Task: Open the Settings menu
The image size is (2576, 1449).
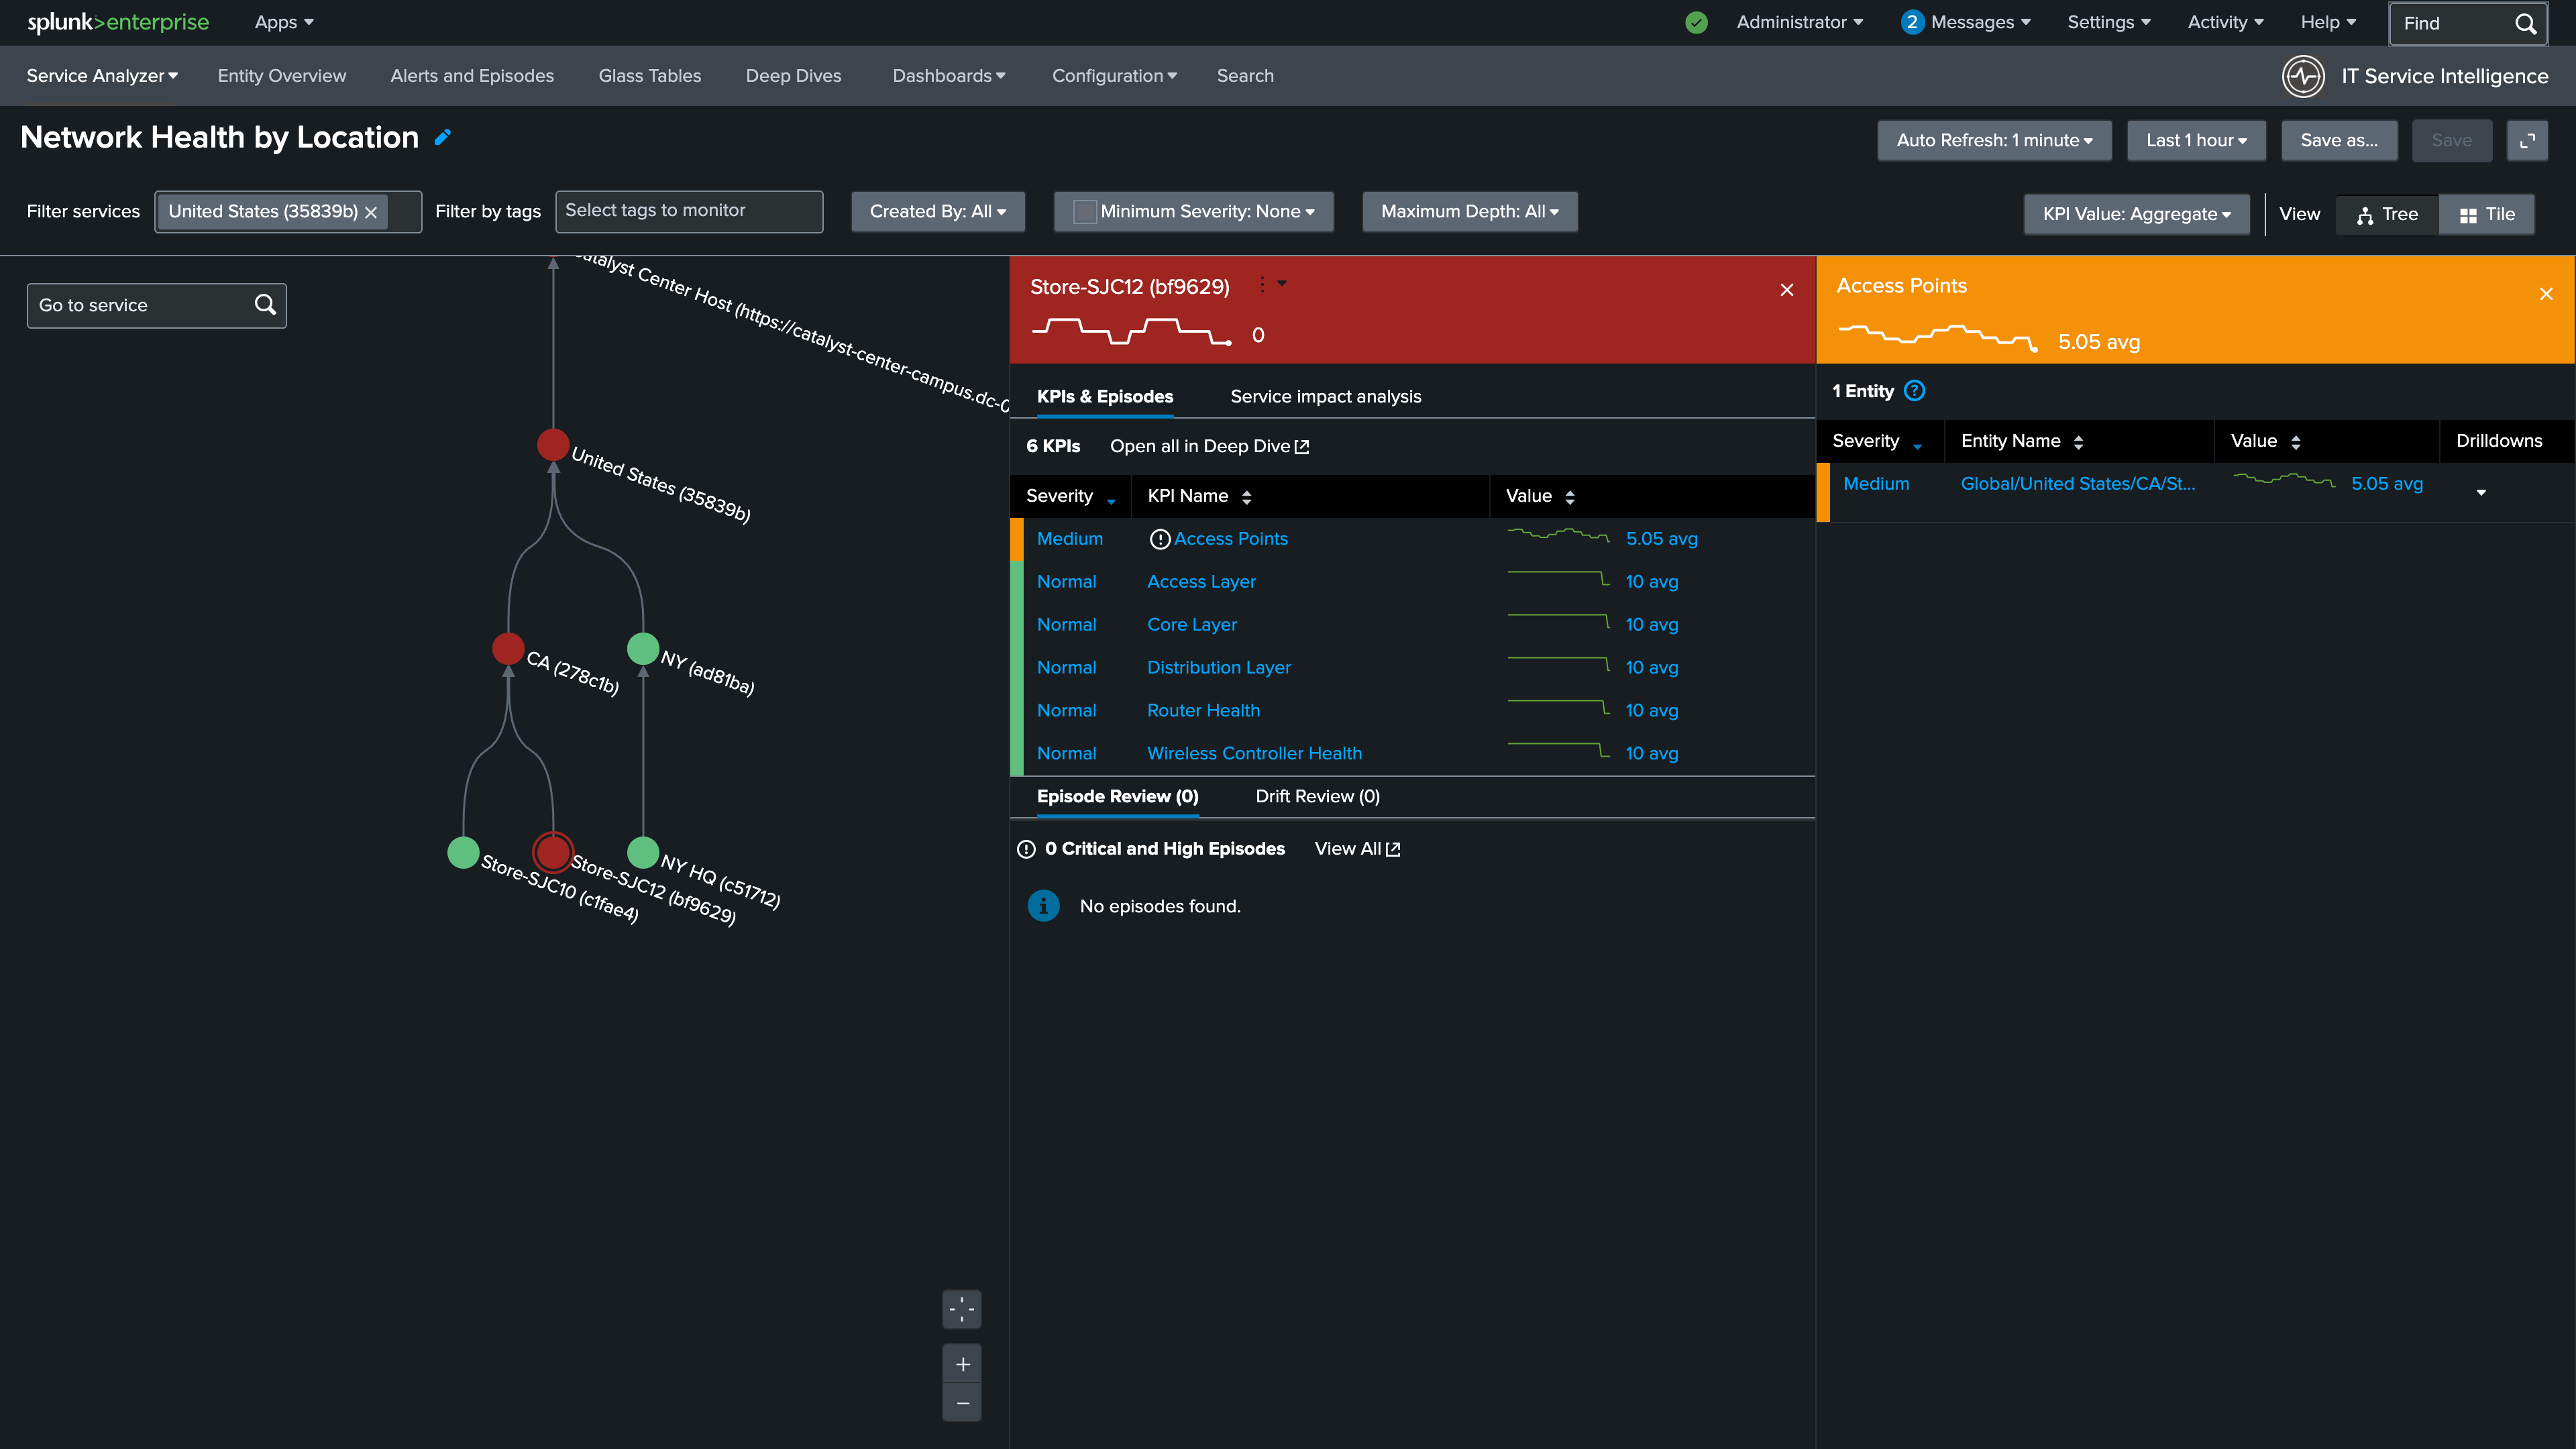Action: pos(2108,22)
